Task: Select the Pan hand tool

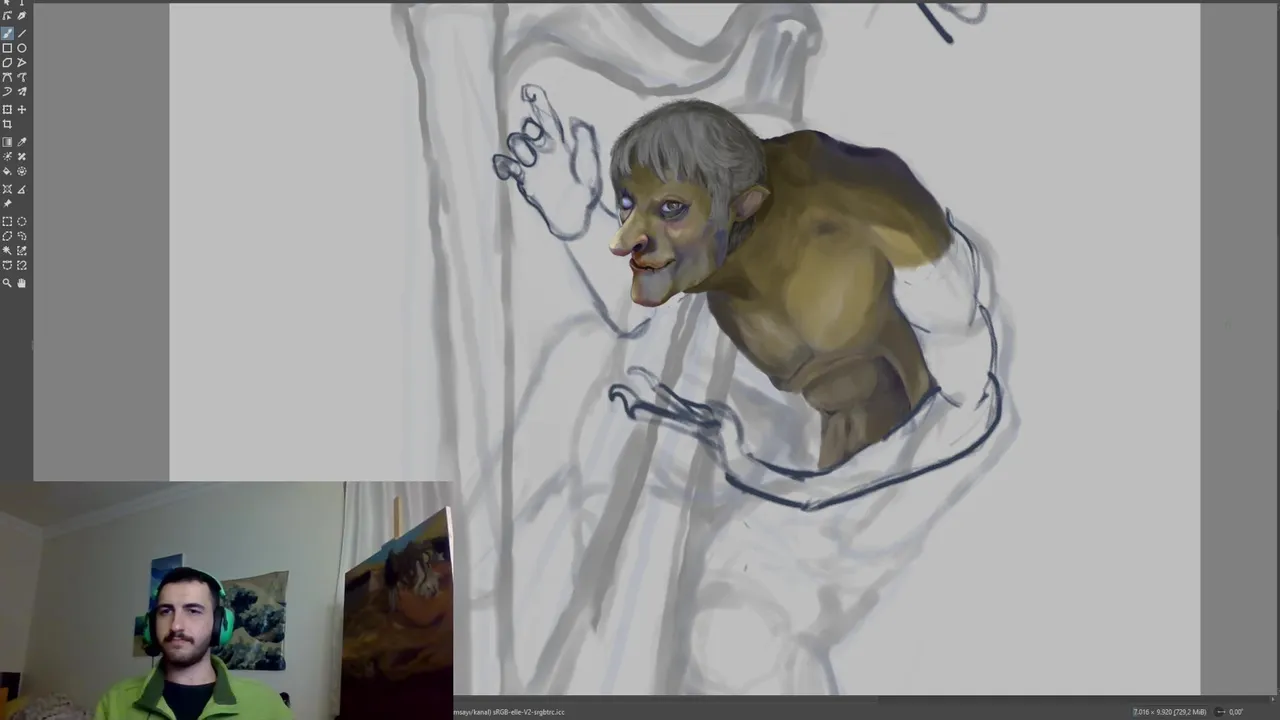Action: pos(22,283)
